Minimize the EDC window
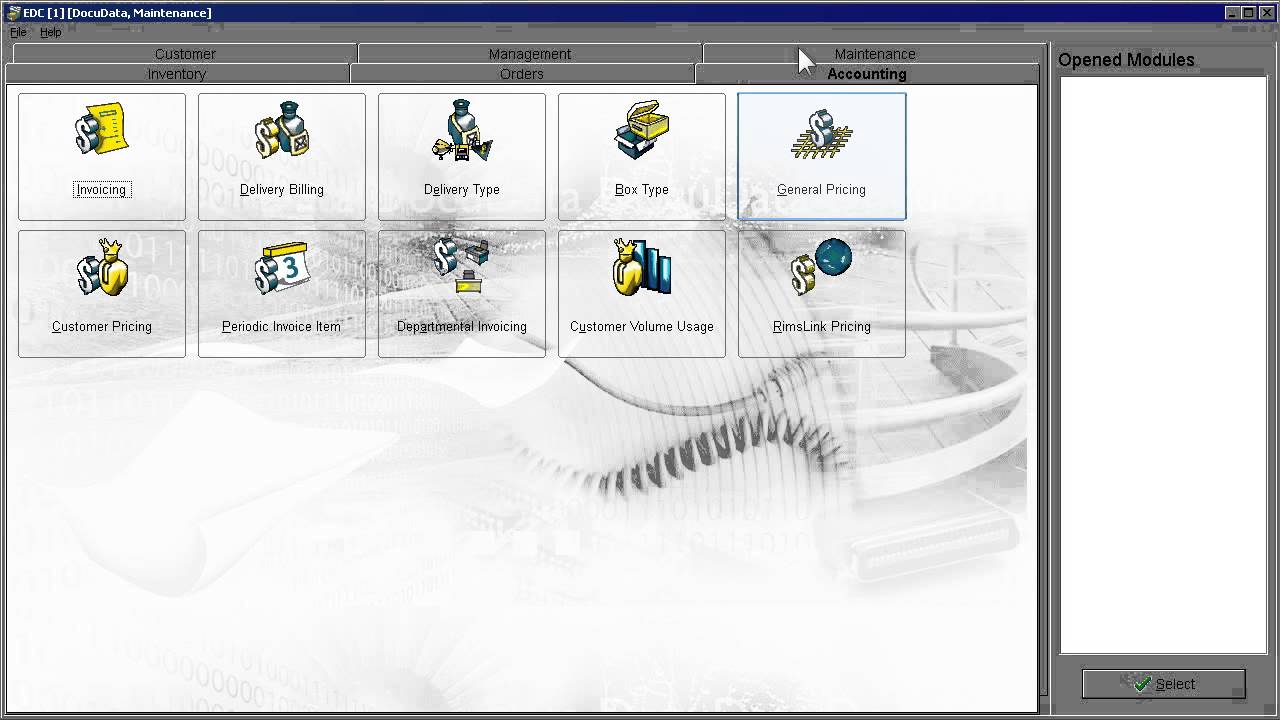The image size is (1280, 720). pos(1233,13)
